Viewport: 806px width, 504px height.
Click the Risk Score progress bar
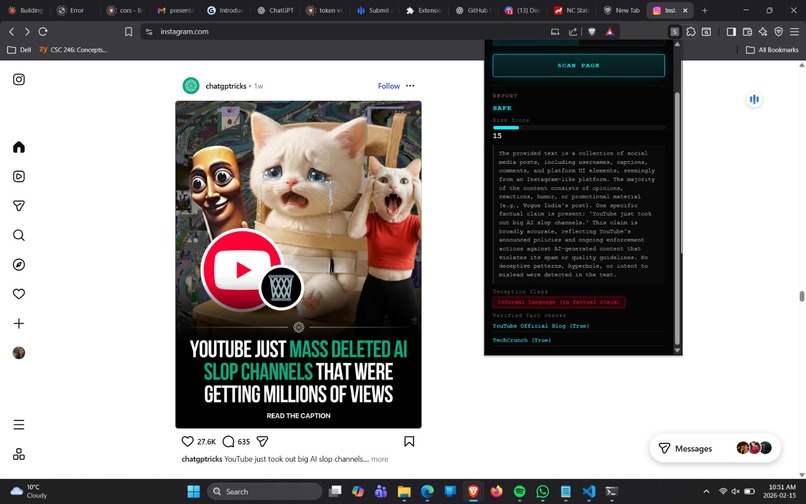tap(578, 128)
